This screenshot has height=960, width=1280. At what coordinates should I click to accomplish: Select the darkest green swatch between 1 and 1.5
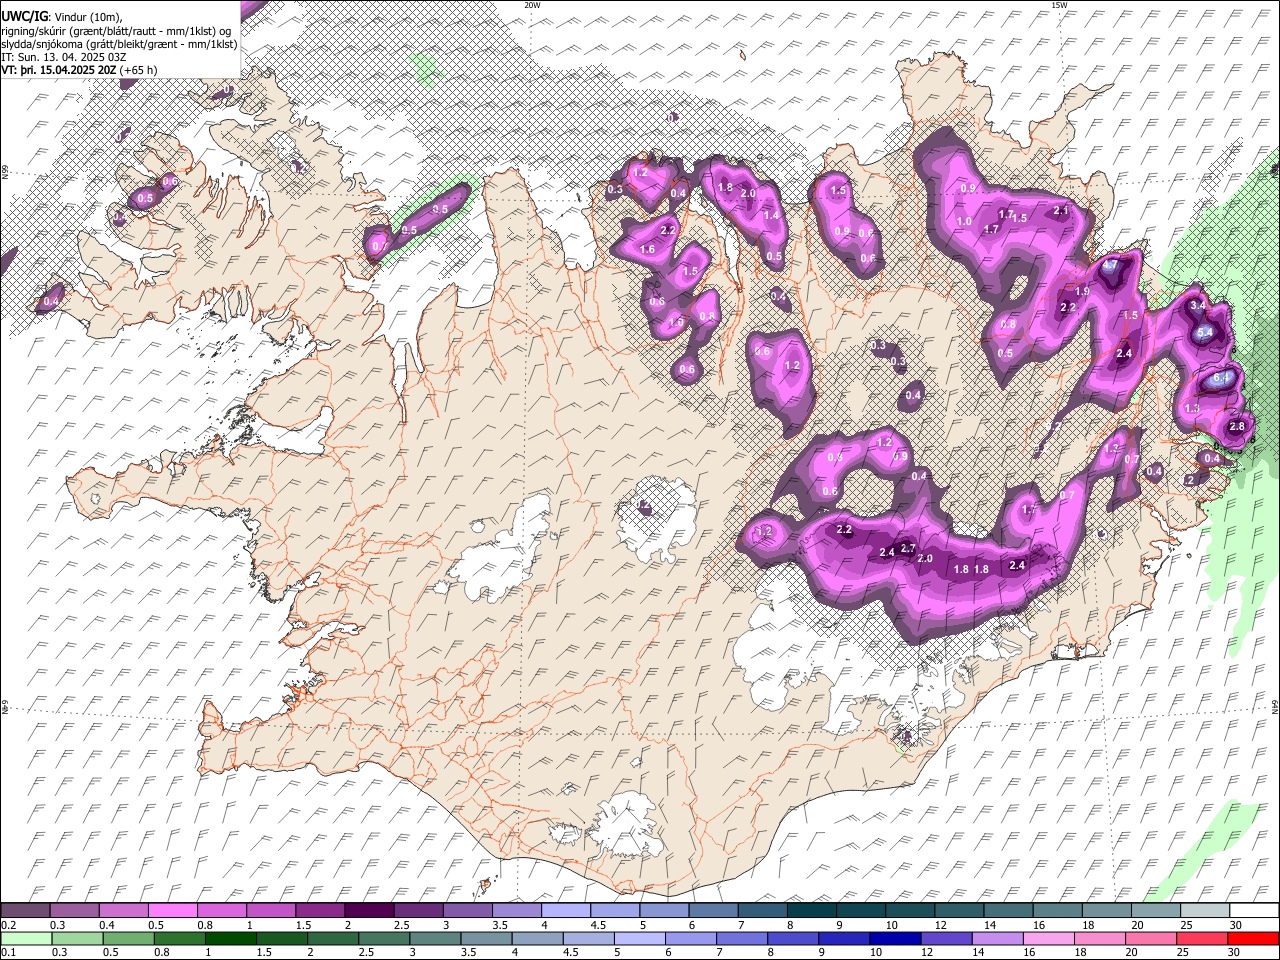pos(231,938)
